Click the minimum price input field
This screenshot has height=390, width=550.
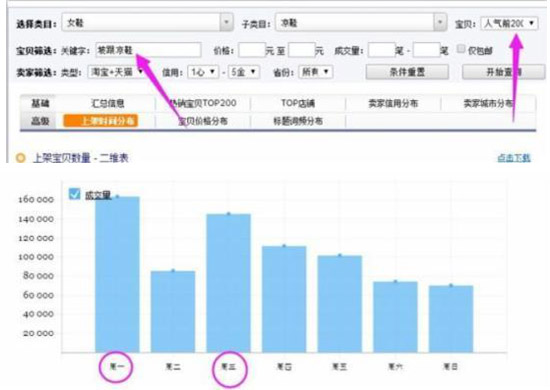pyautogui.click(x=252, y=50)
